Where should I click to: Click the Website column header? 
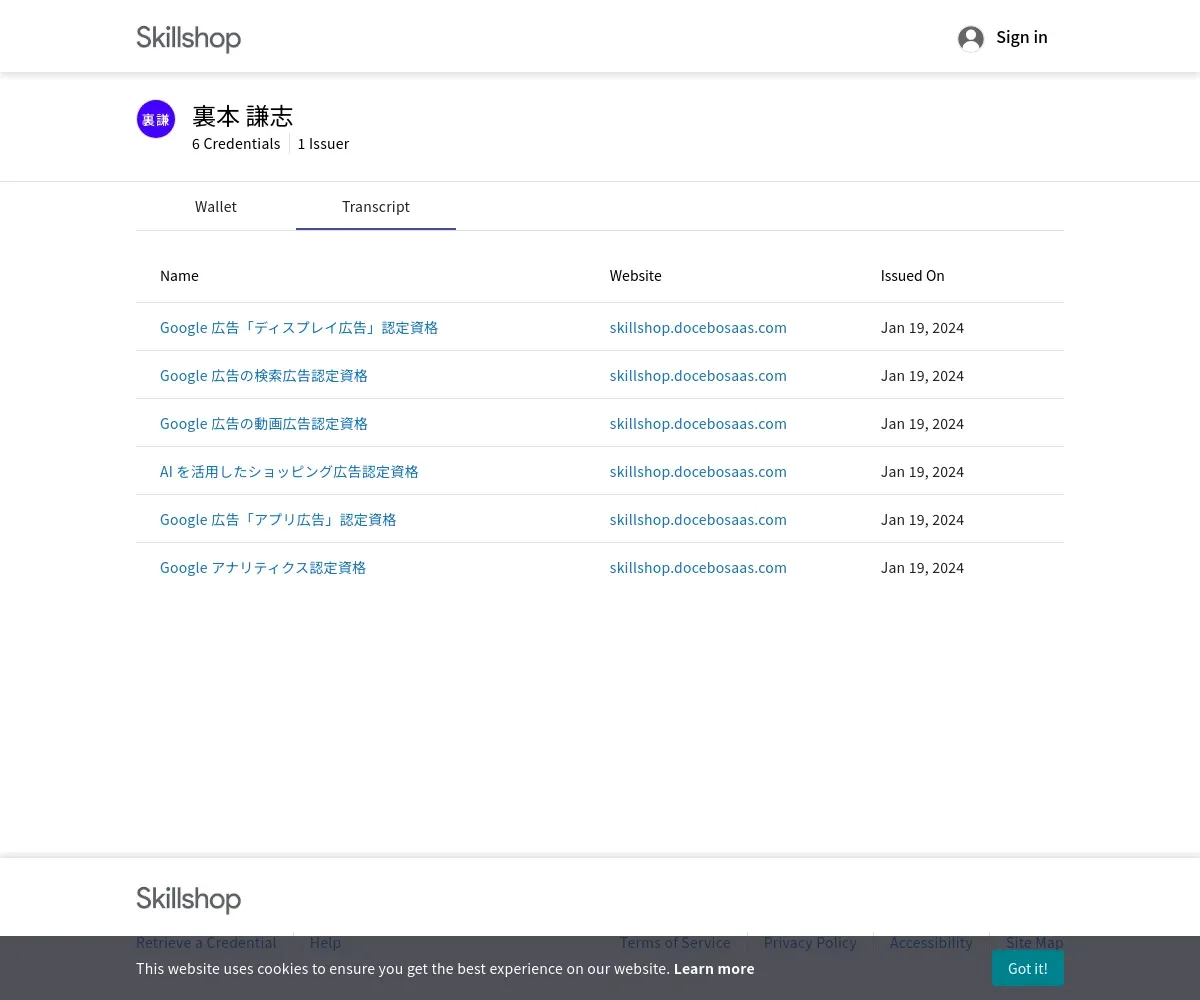(x=636, y=276)
